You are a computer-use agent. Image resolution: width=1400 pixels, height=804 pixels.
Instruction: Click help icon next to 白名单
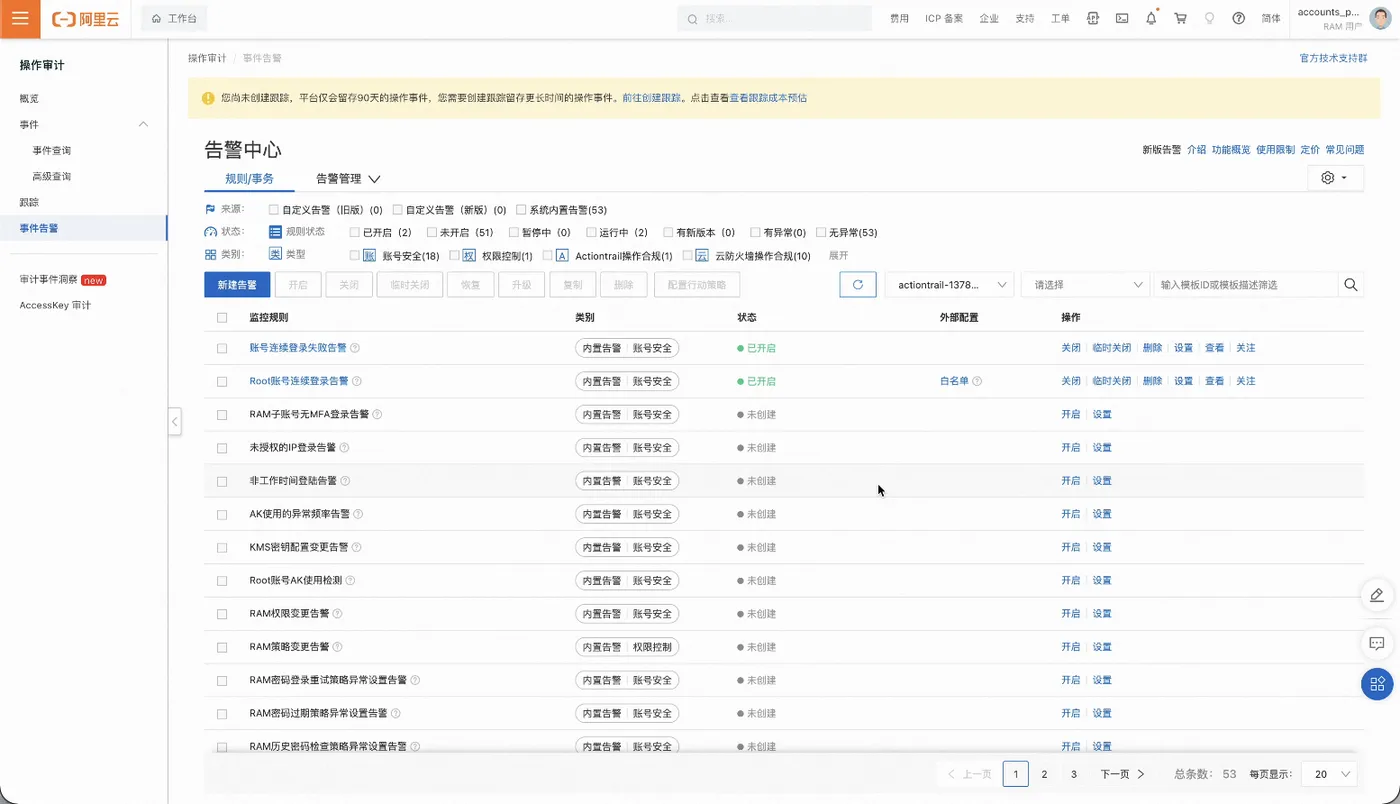pyautogui.click(x=977, y=381)
